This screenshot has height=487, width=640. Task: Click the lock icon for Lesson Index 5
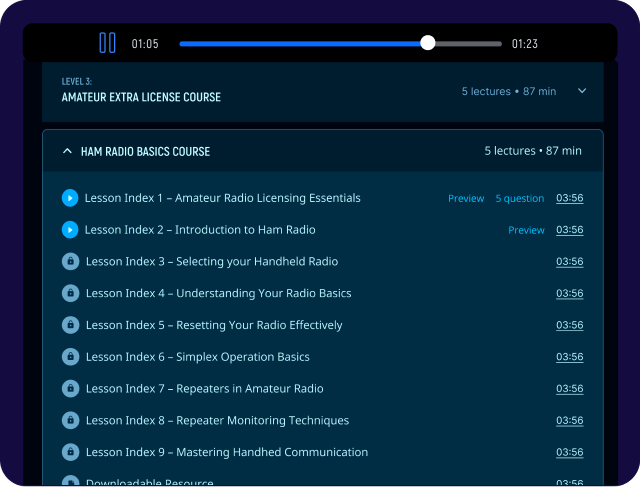70,325
